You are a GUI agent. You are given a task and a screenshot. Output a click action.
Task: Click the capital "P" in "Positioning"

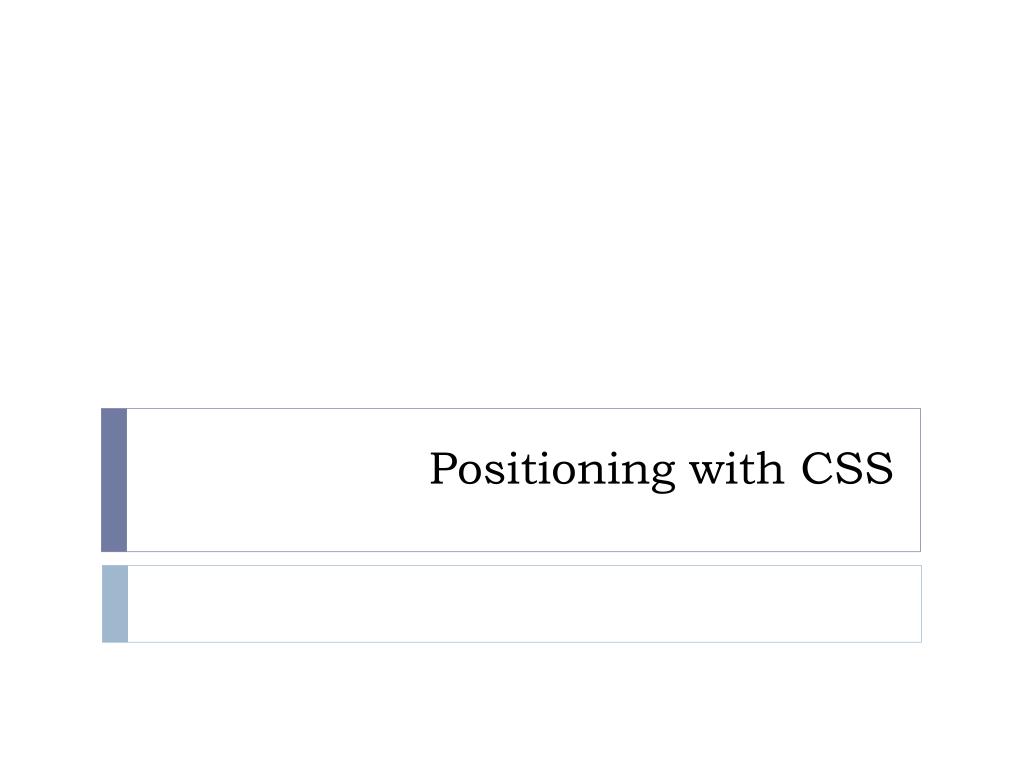coord(443,468)
